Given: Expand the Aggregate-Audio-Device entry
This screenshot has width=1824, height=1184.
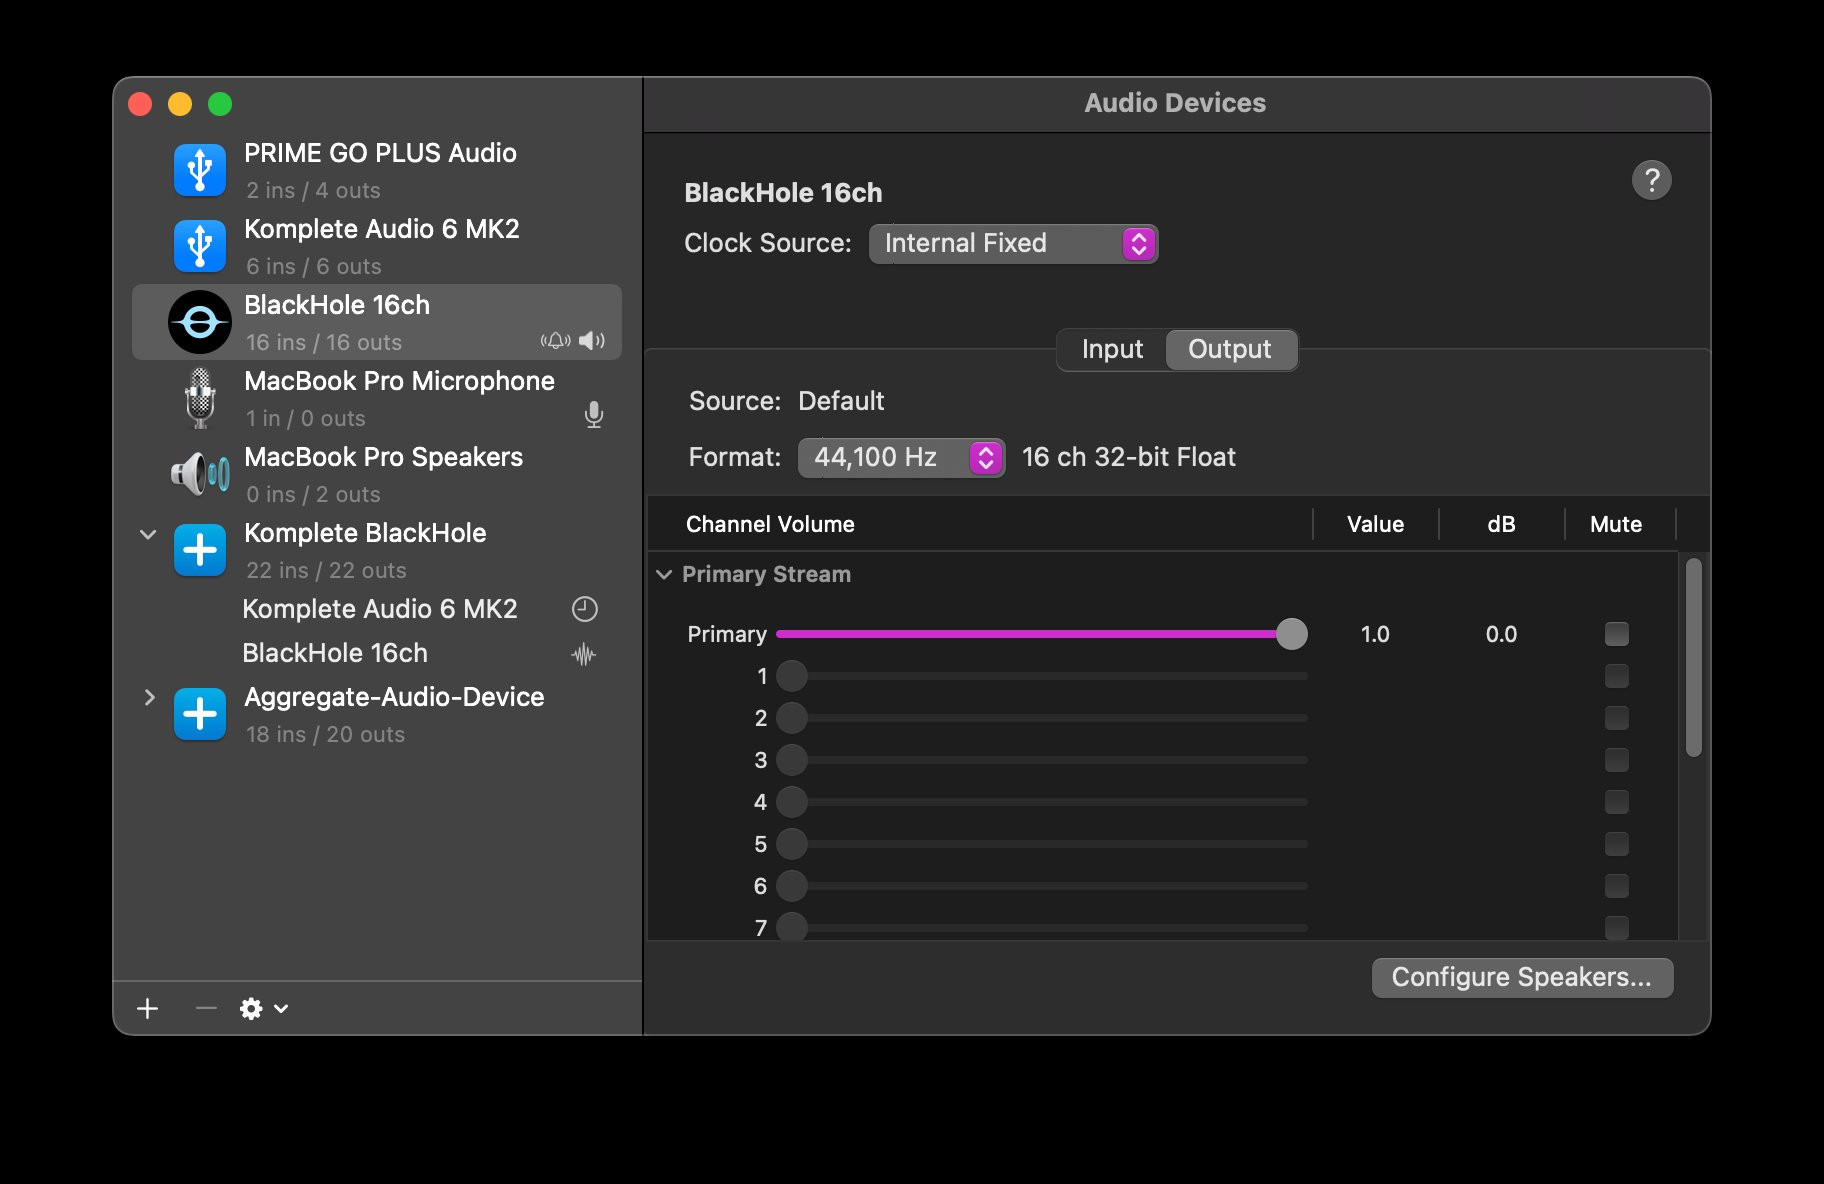Looking at the screenshot, I should (x=149, y=697).
